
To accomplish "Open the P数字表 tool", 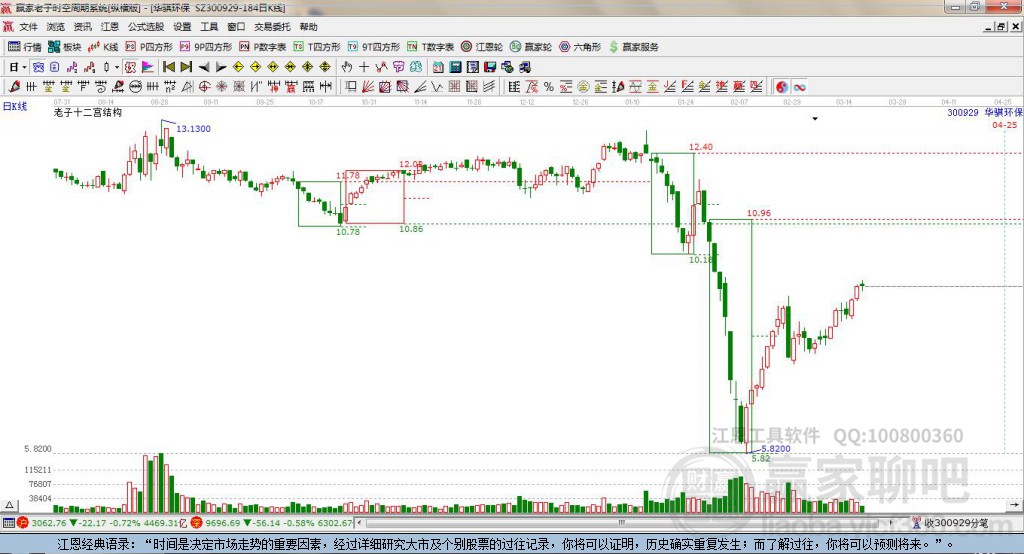I will (263, 47).
